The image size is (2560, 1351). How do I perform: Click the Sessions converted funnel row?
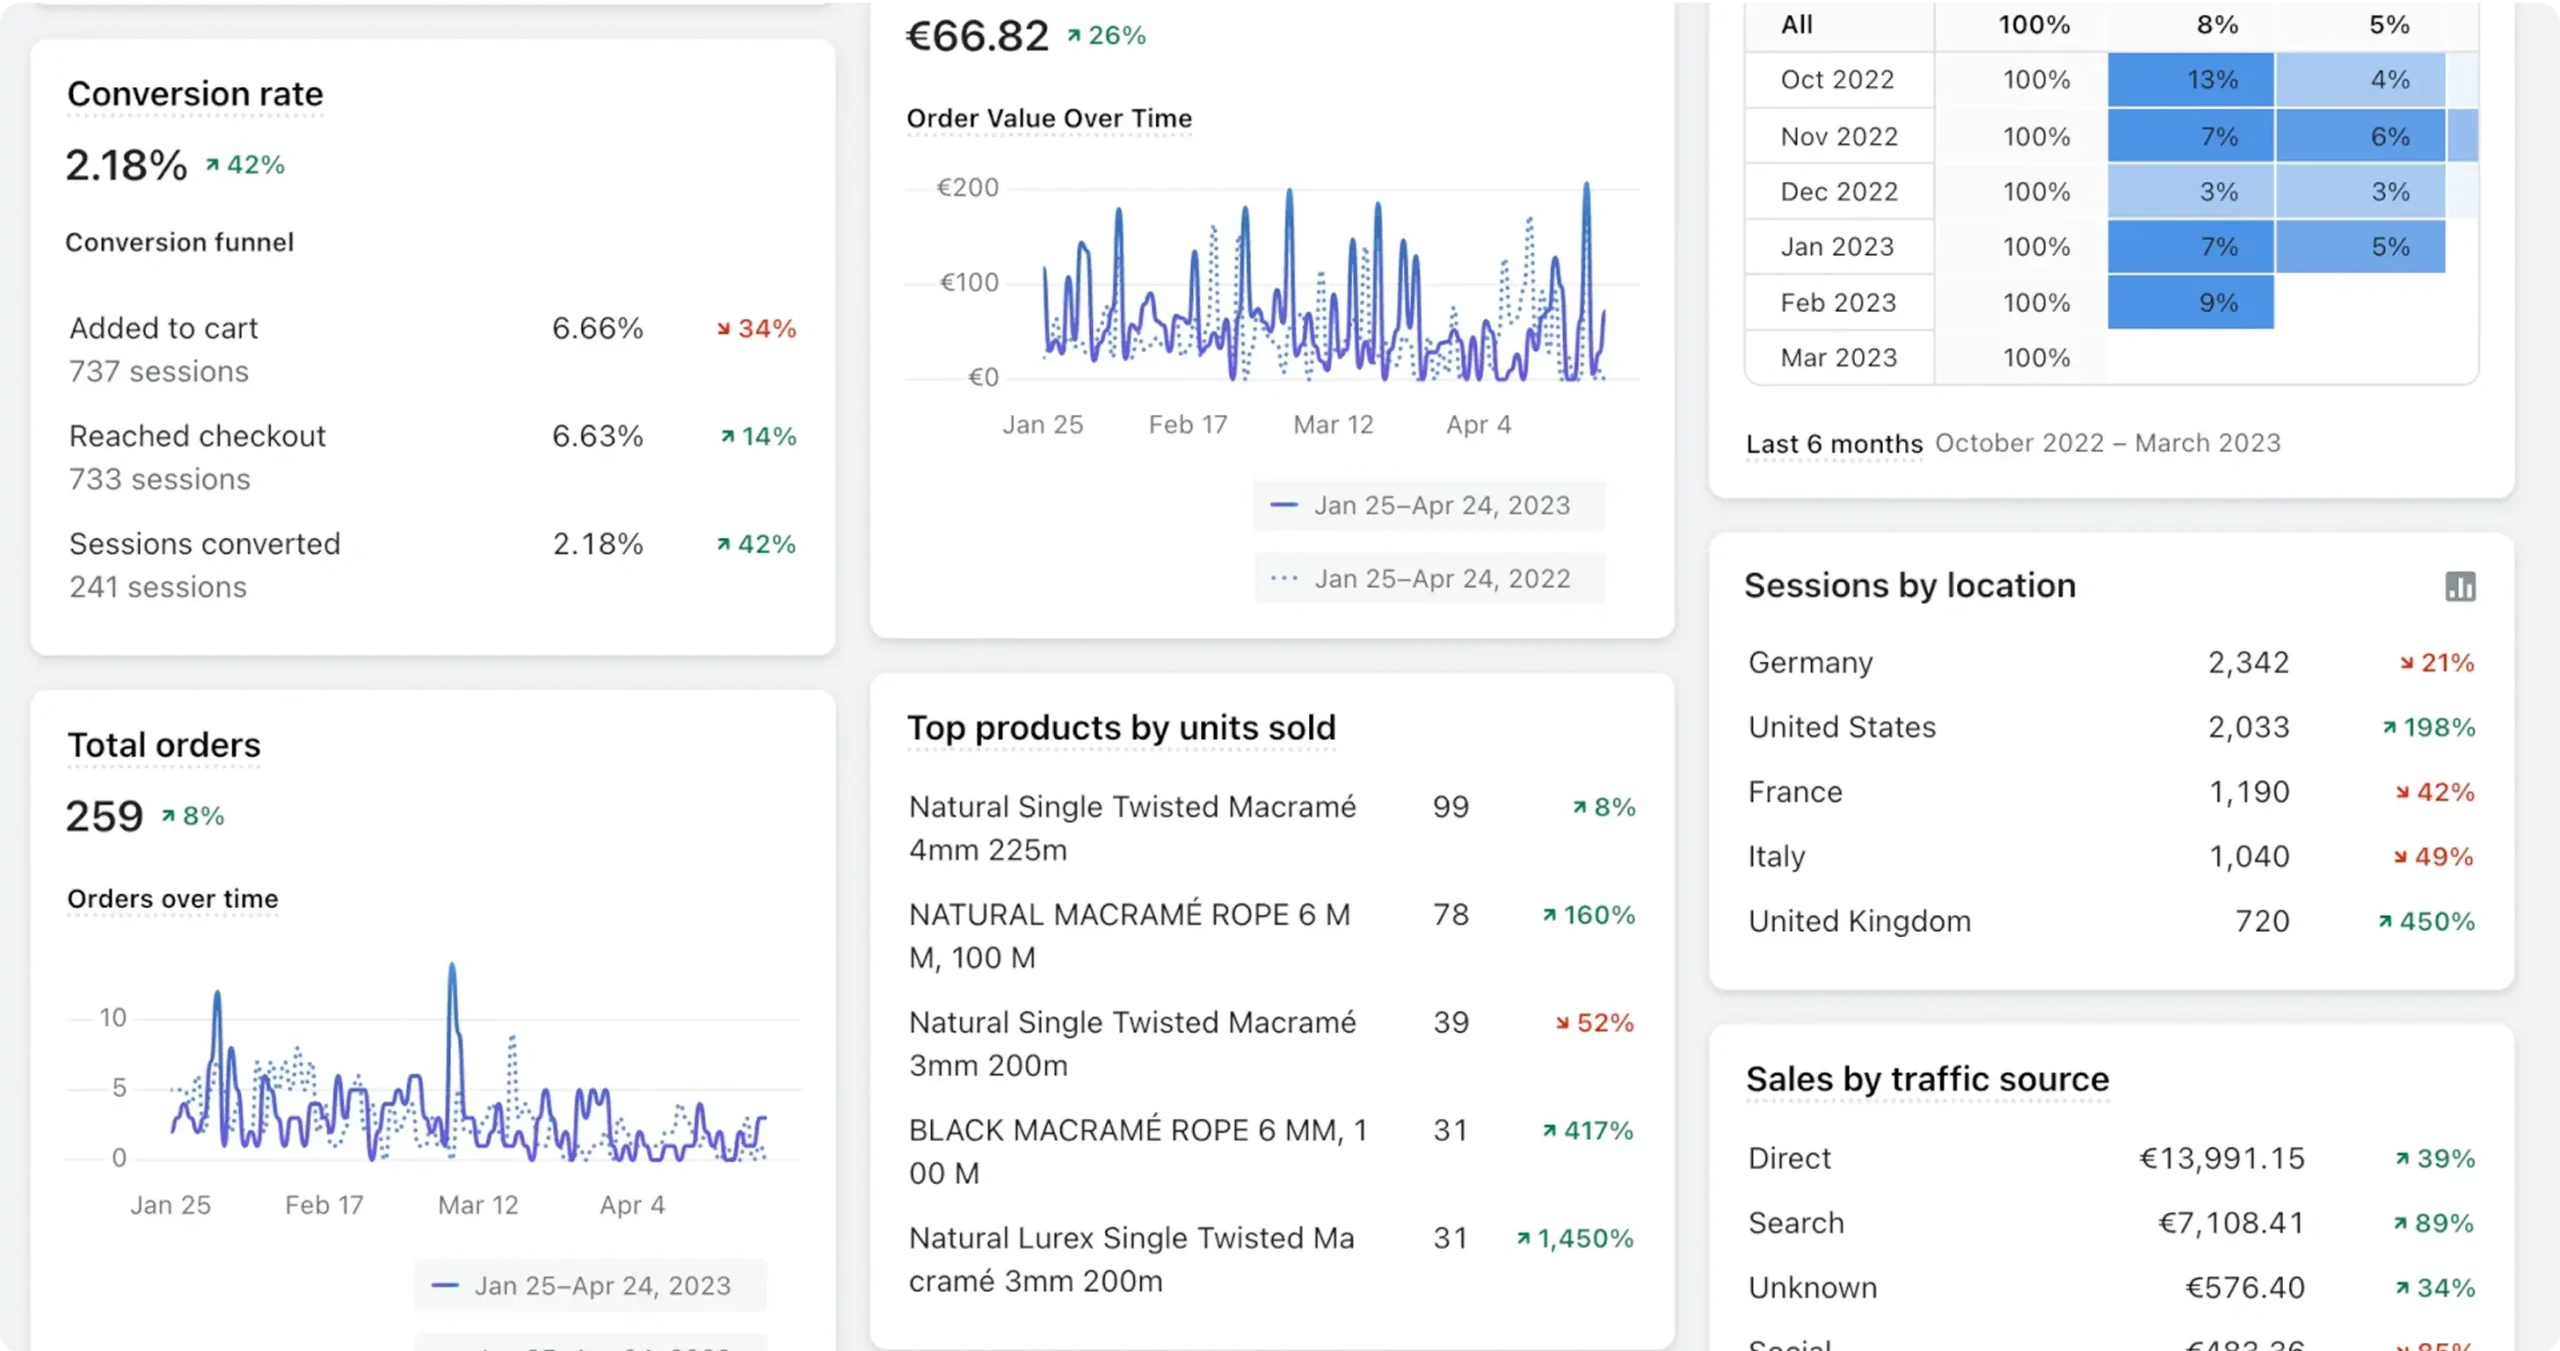432,566
